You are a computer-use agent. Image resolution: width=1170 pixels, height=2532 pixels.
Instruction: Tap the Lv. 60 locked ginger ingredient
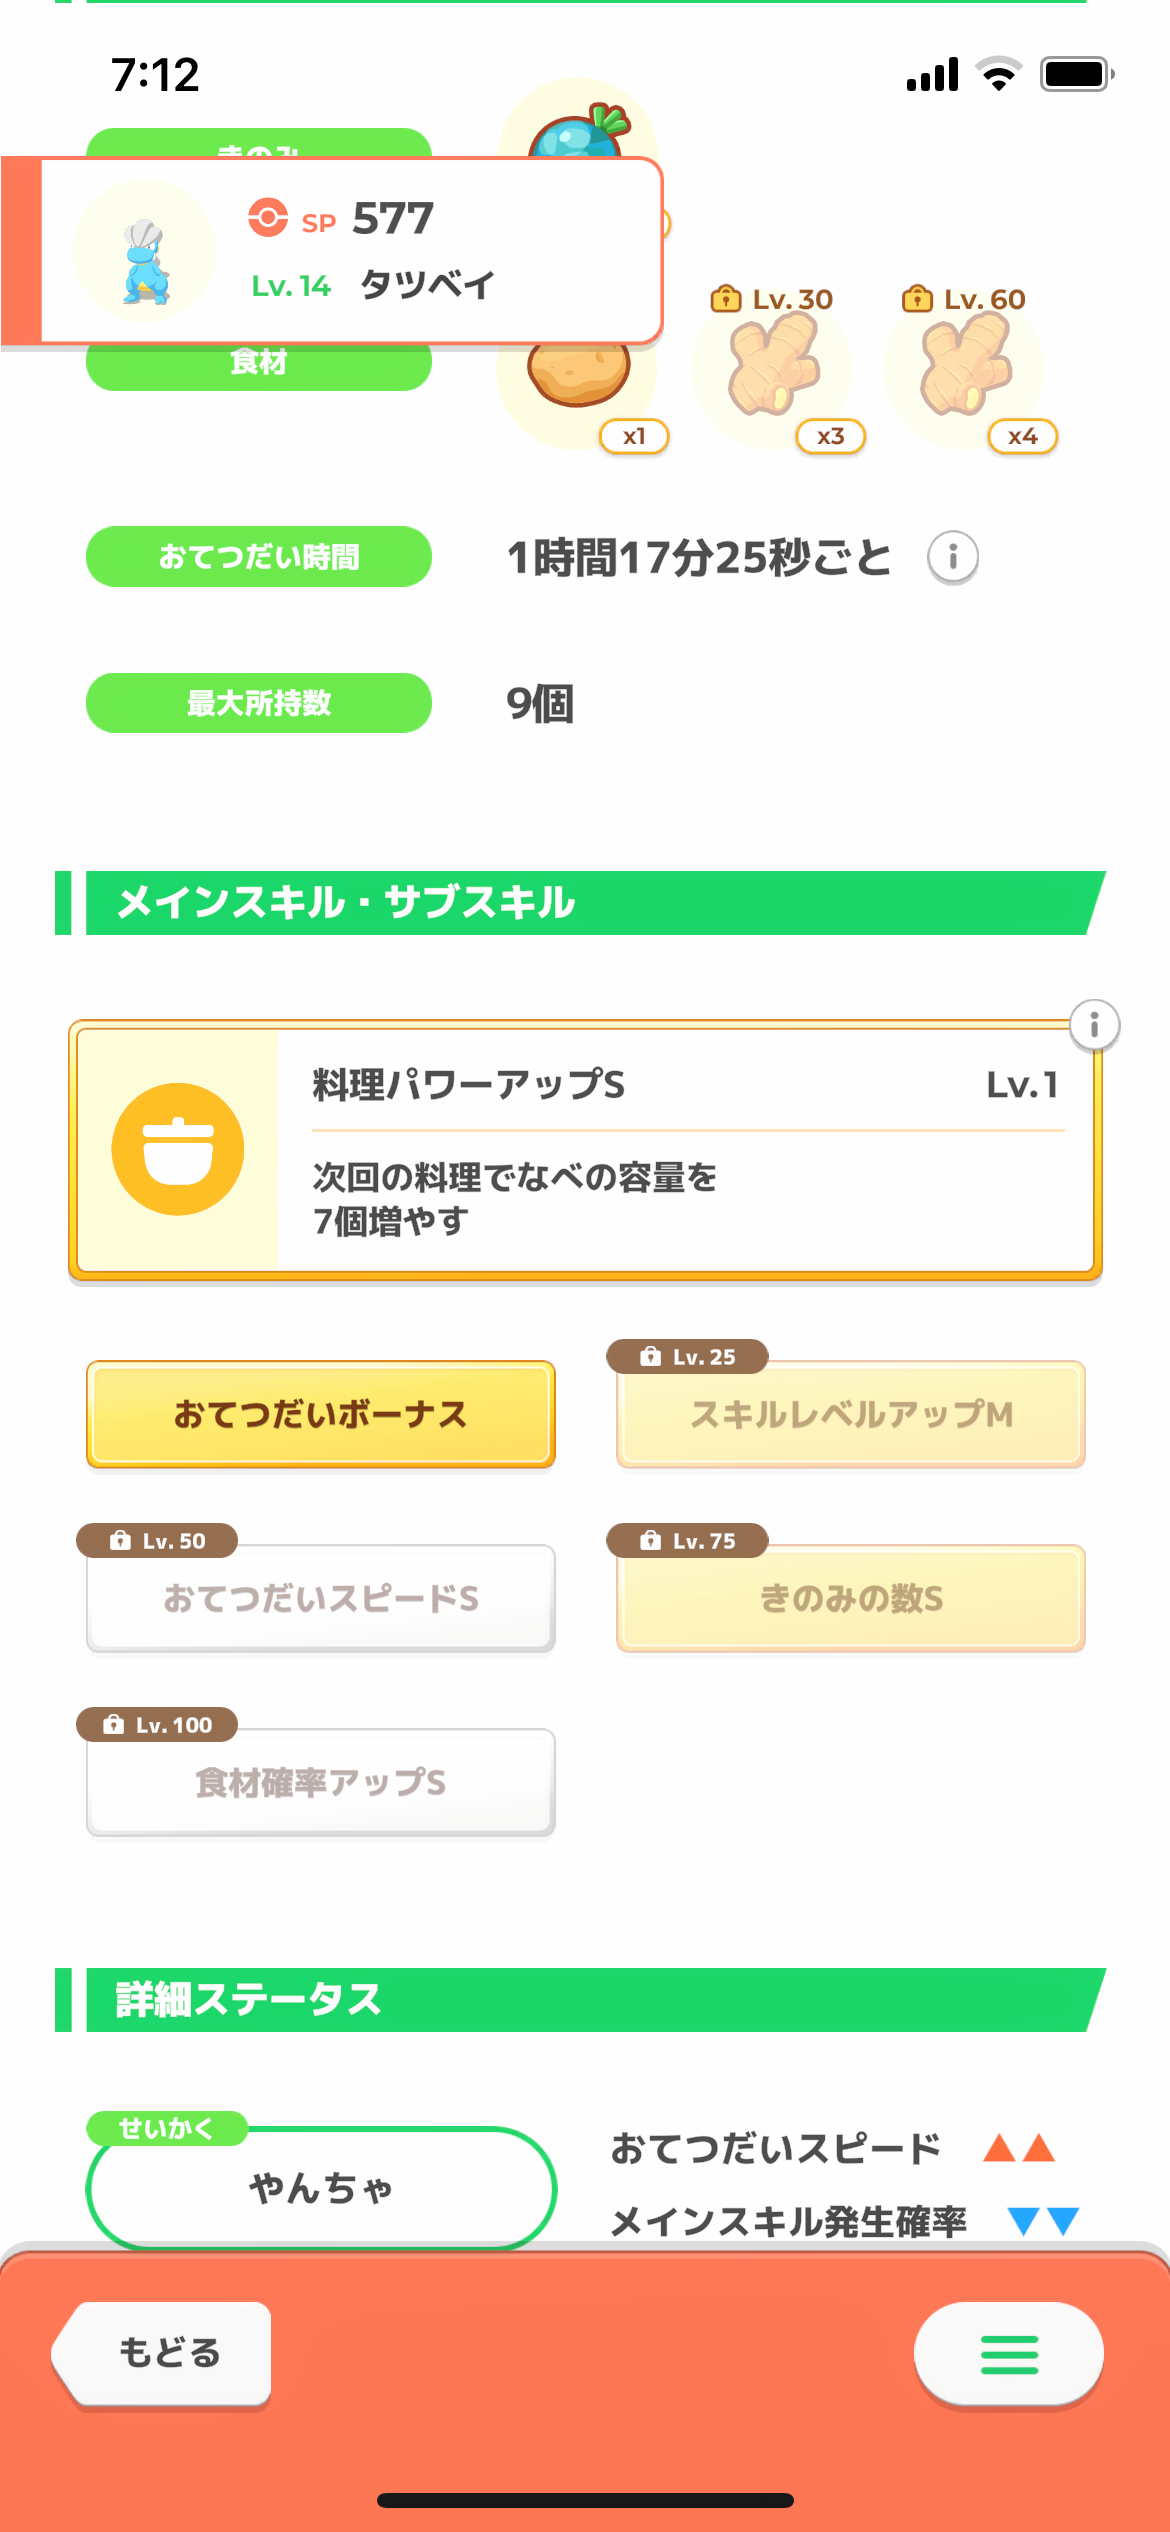966,366
